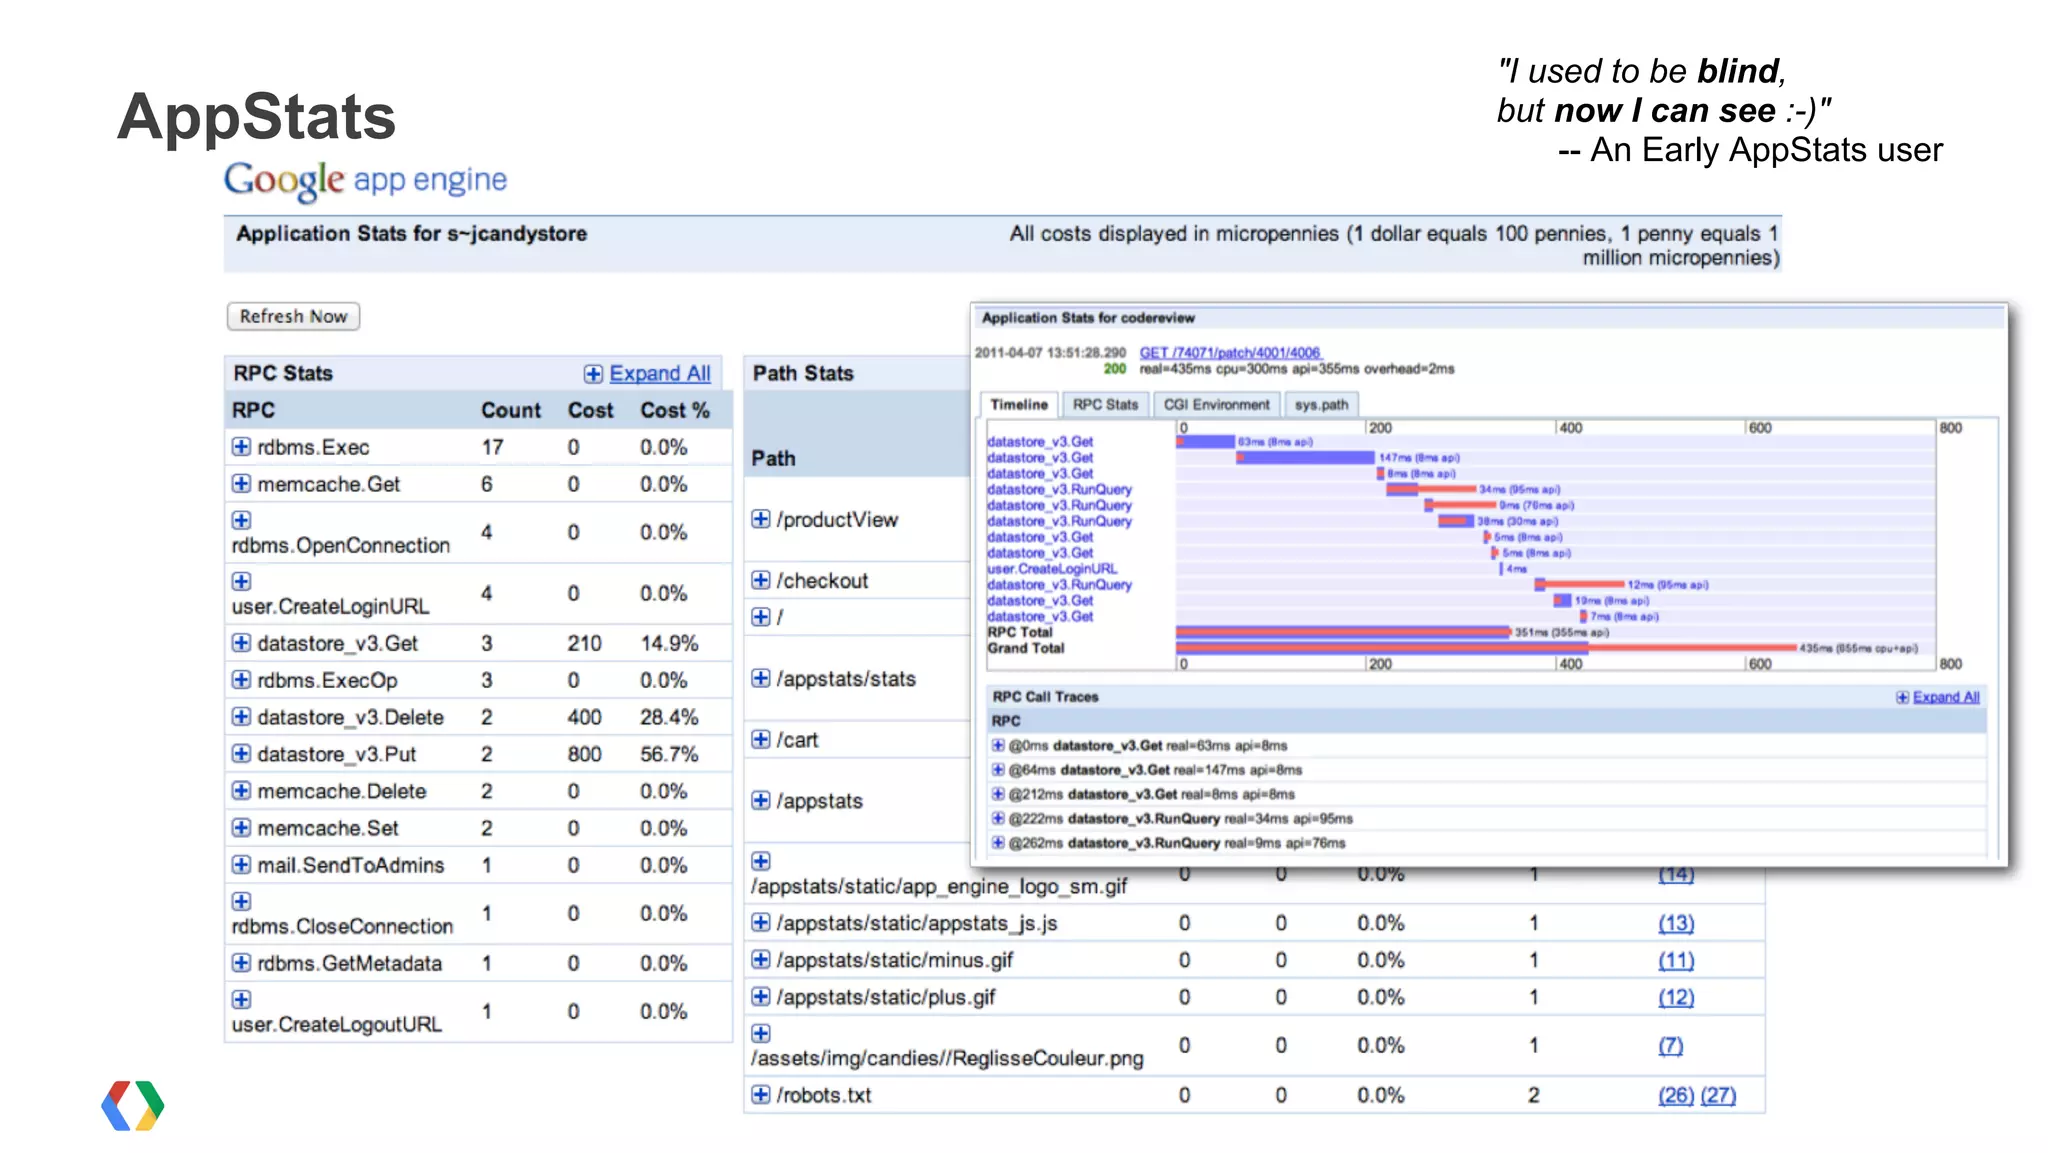Viewport: 2048px width, 1153px height.
Task: Open recent request link (26)
Action: pos(1676,1095)
